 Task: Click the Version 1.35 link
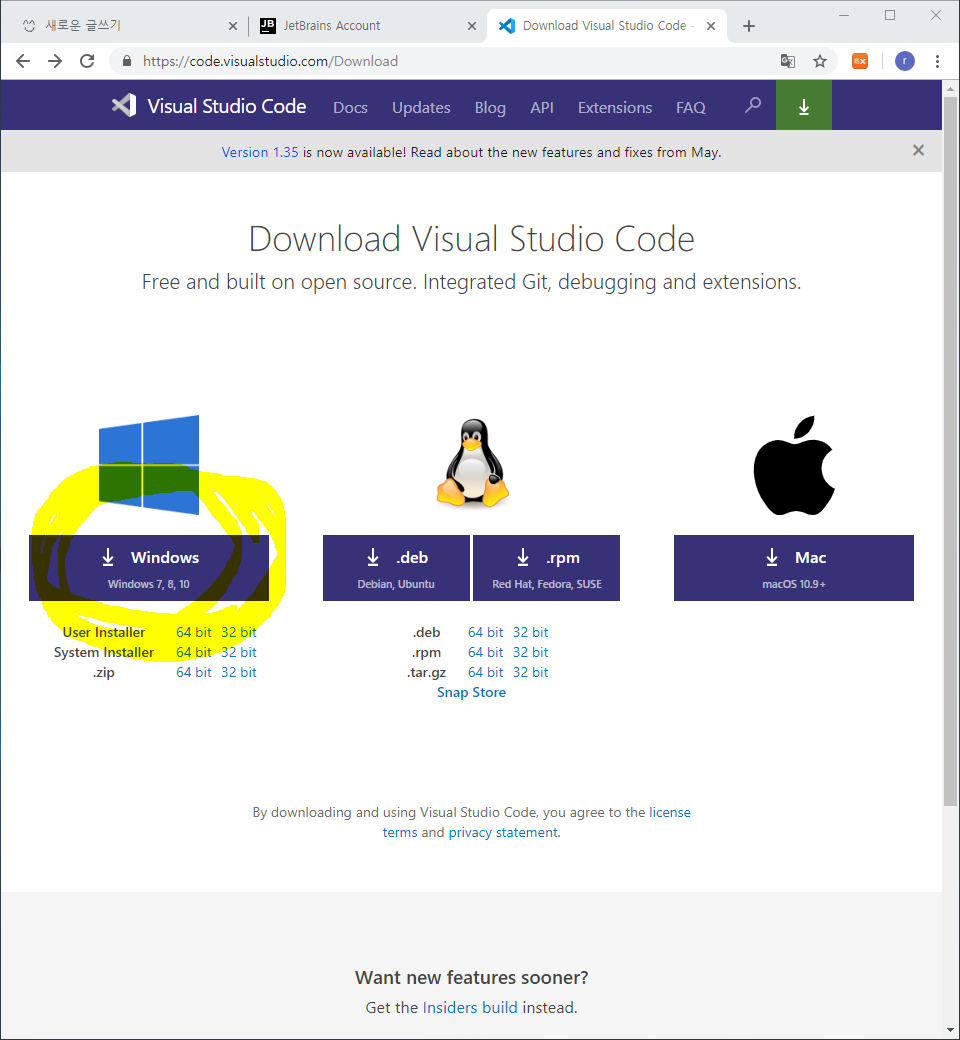[260, 153]
